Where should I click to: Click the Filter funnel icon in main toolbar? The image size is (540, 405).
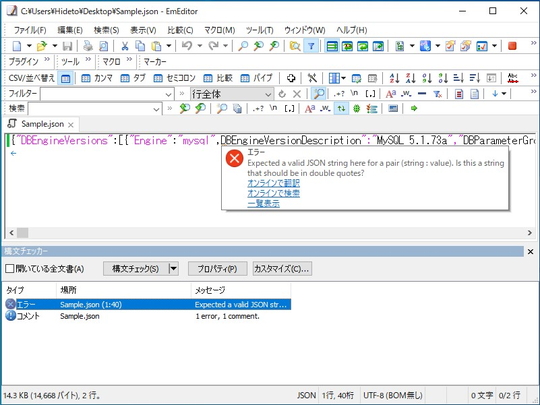(x=311, y=45)
